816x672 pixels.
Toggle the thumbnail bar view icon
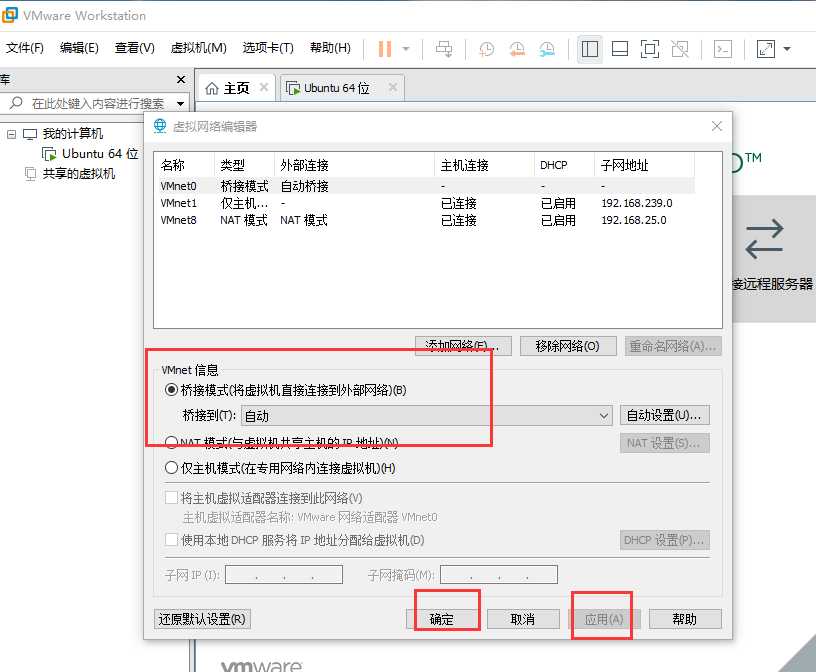click(x=620, y=49)
